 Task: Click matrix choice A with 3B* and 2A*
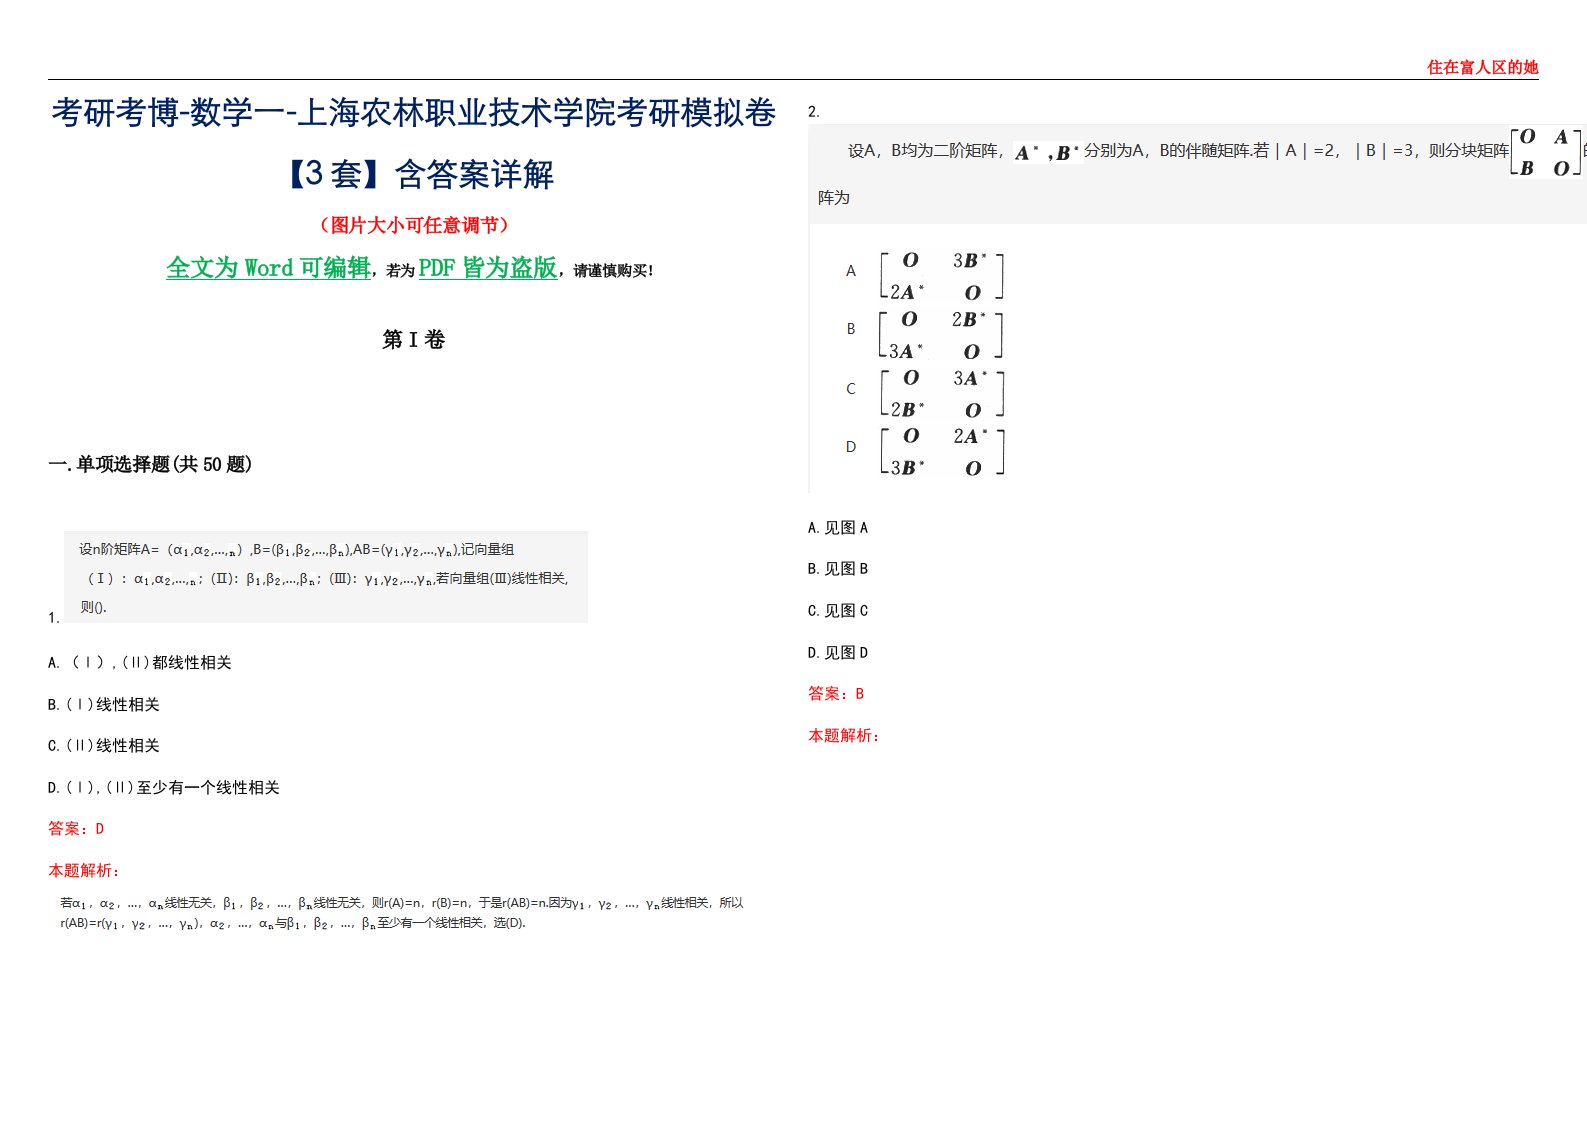tap(941, 276)
